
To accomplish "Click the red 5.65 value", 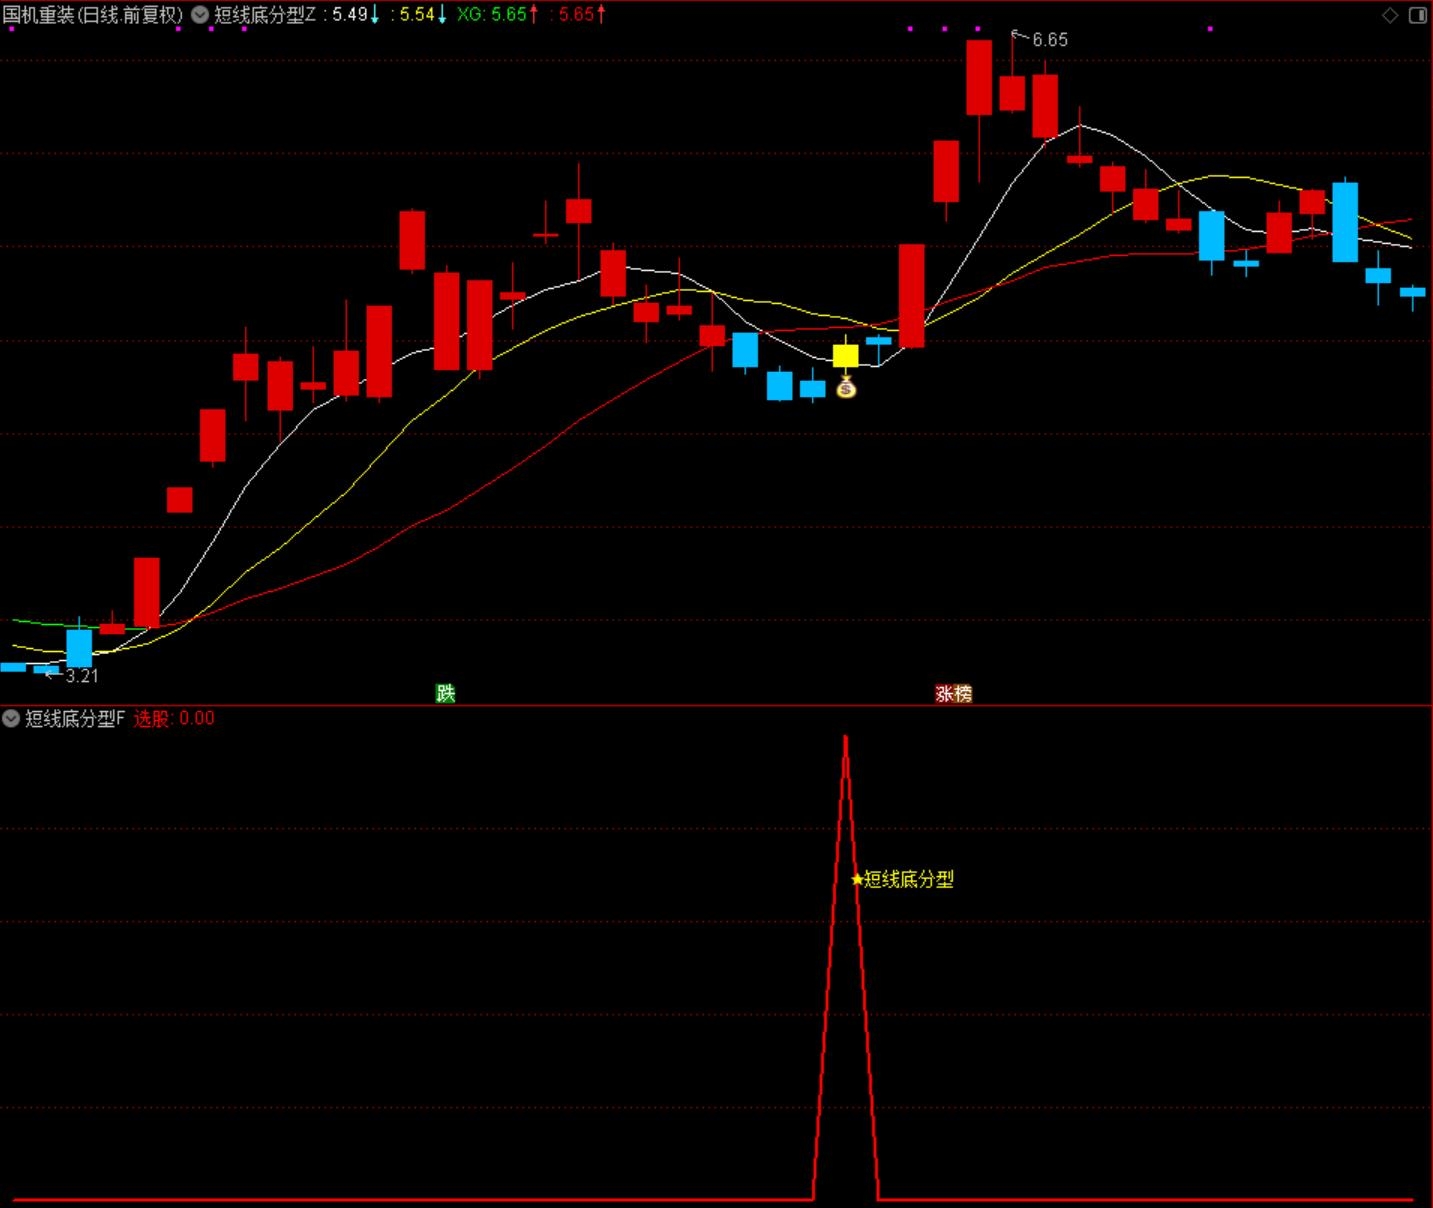I will click(576, 15).
